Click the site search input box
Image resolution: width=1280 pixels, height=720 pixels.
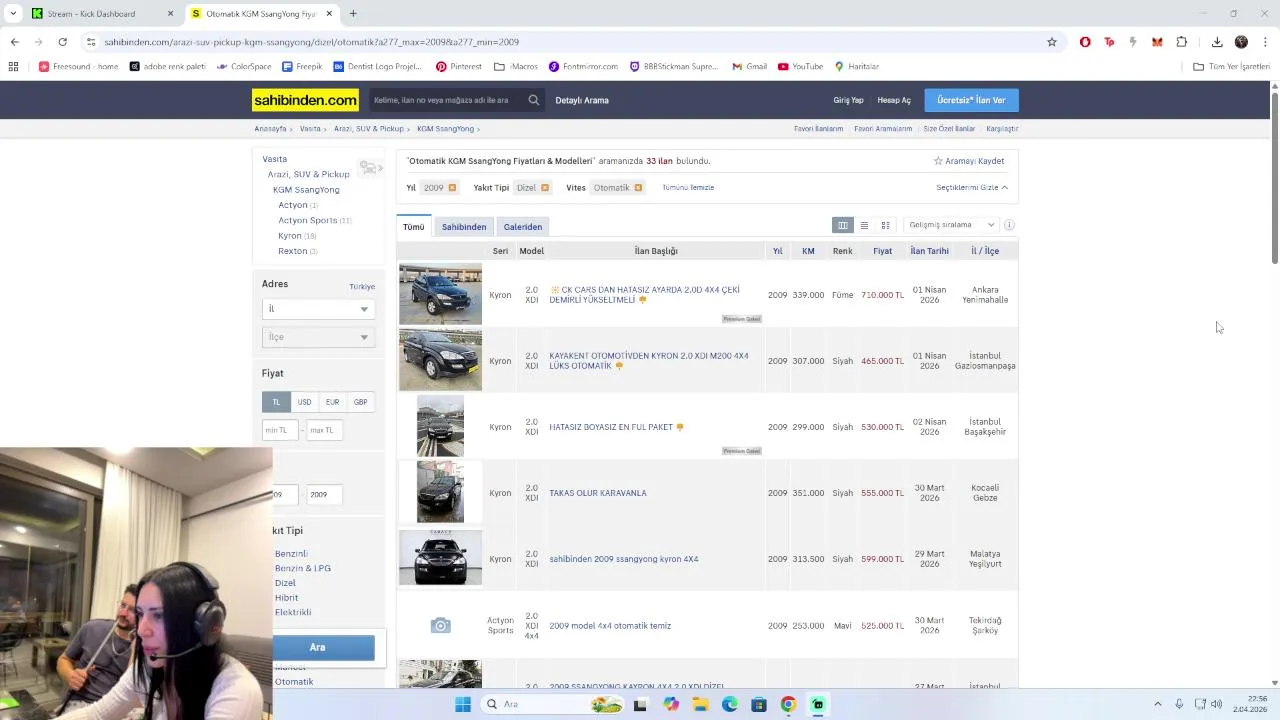(x=446, y=100)
